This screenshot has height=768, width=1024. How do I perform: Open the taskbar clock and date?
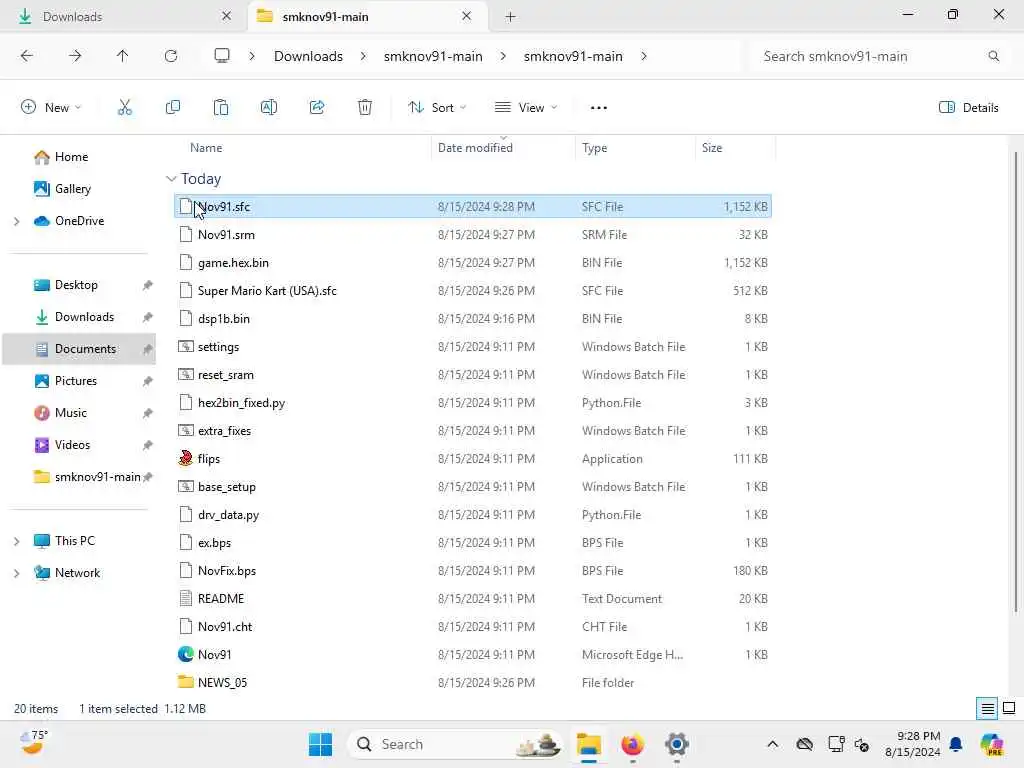[912, 744]
